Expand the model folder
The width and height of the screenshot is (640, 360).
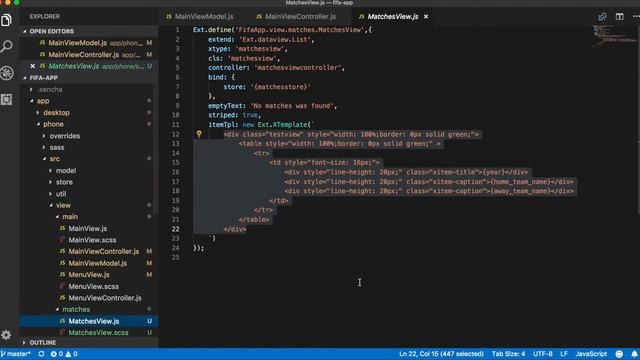tap(66, 171)
